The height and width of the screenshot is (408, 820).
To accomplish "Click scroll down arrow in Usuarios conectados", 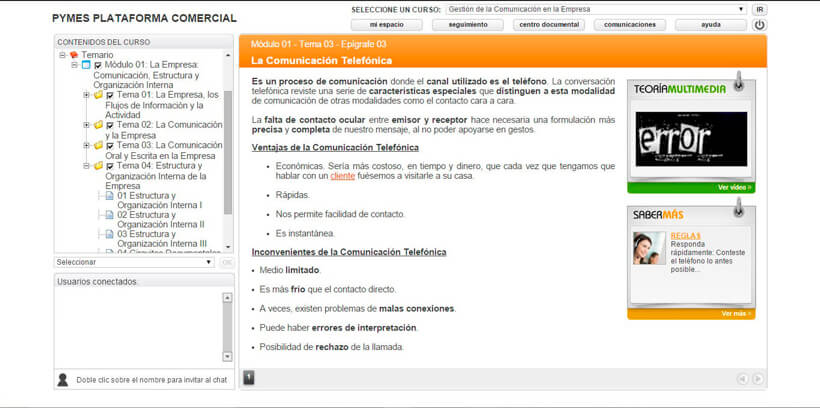I will pyautogui.click(x=227, y=356).
